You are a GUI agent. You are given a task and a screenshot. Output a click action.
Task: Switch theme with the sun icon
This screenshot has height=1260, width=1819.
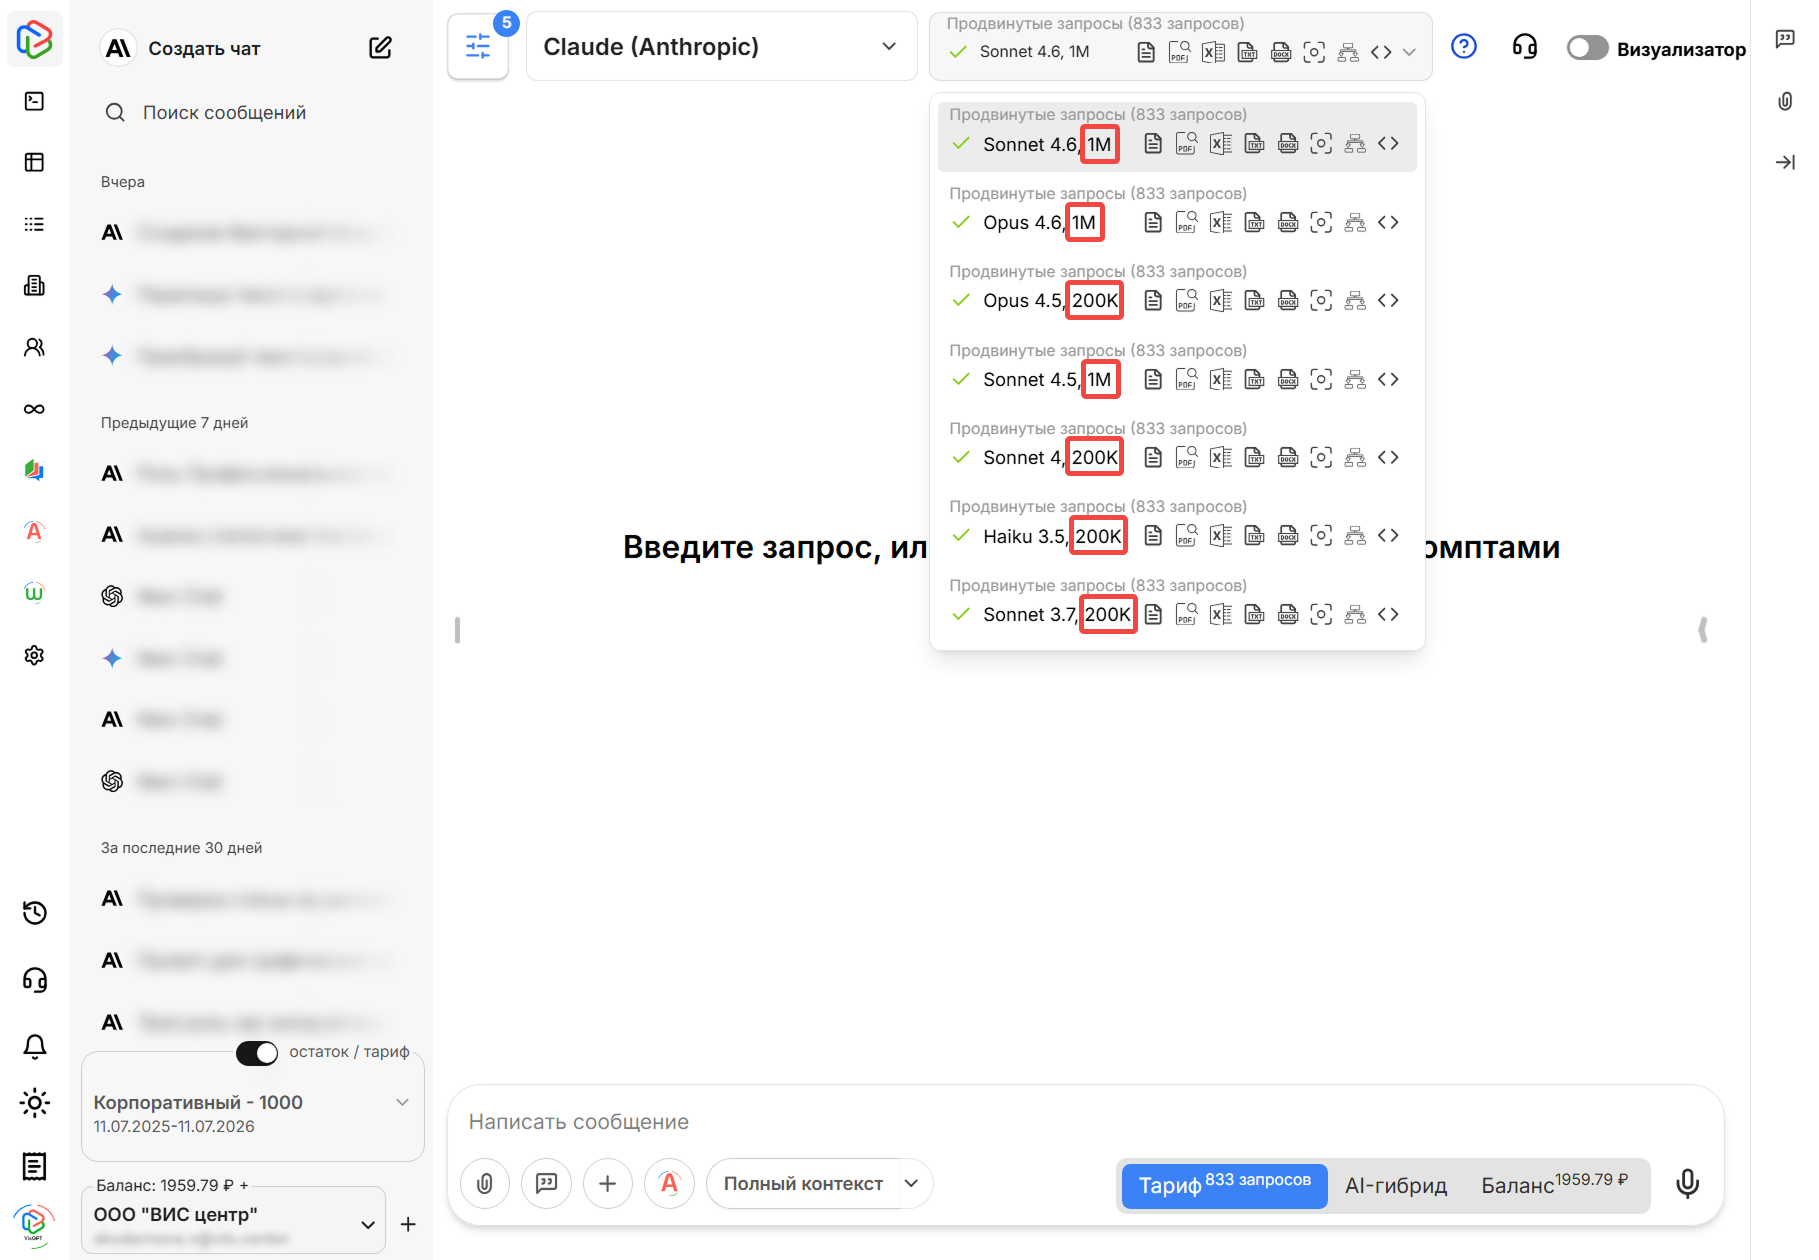[35, 1104]
